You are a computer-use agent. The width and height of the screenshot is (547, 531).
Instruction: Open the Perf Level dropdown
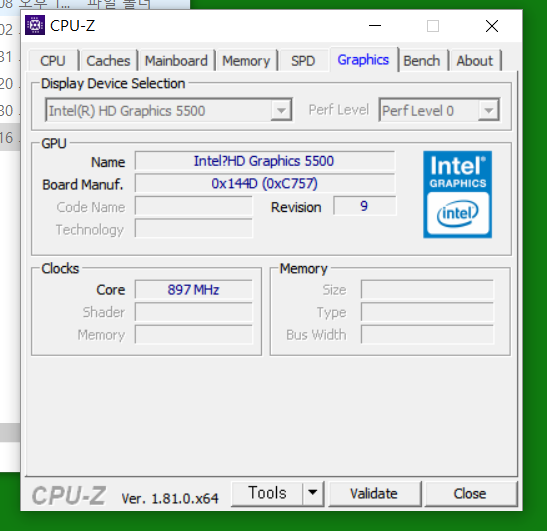(439, 110)
